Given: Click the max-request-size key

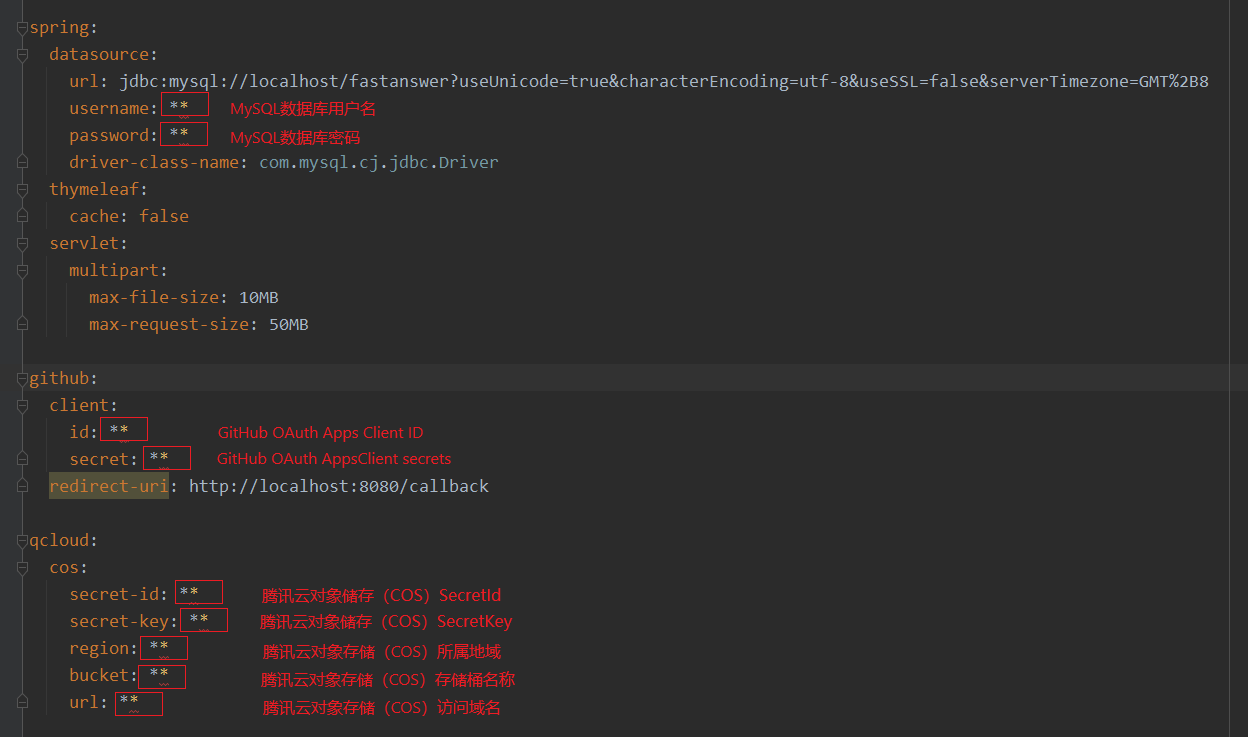Looking at the screenshot, I should pos(169,324).
